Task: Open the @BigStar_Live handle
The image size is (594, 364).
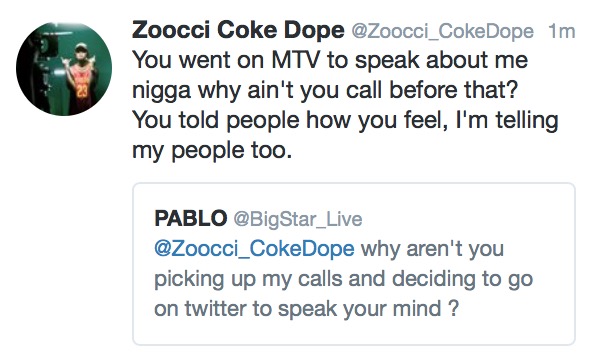Action: [x=298, y=220]
